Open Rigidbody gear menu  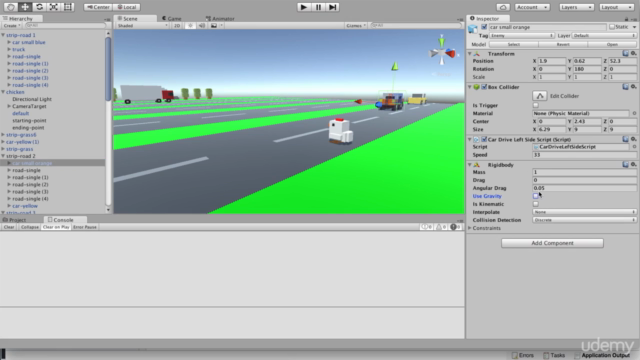click(633, 164)
